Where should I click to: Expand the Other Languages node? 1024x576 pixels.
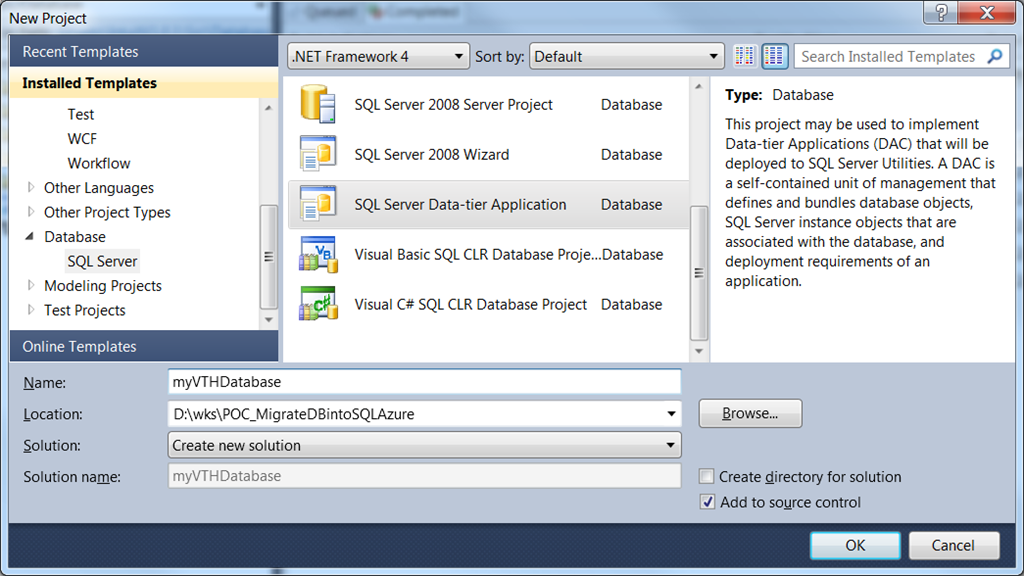tap(30, 187)
